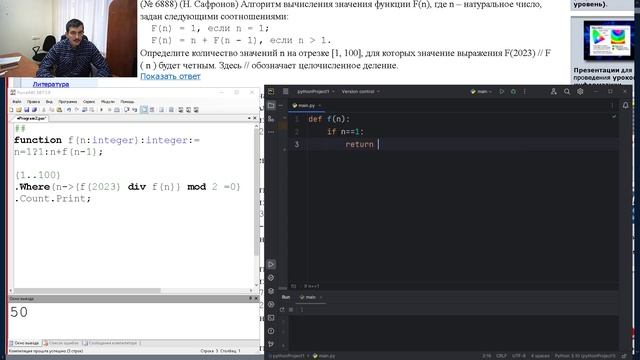This screenshot has height=360, width=640.
Task: Run main configuration with PyCharm play button
Action: click(x=502, y=91)
